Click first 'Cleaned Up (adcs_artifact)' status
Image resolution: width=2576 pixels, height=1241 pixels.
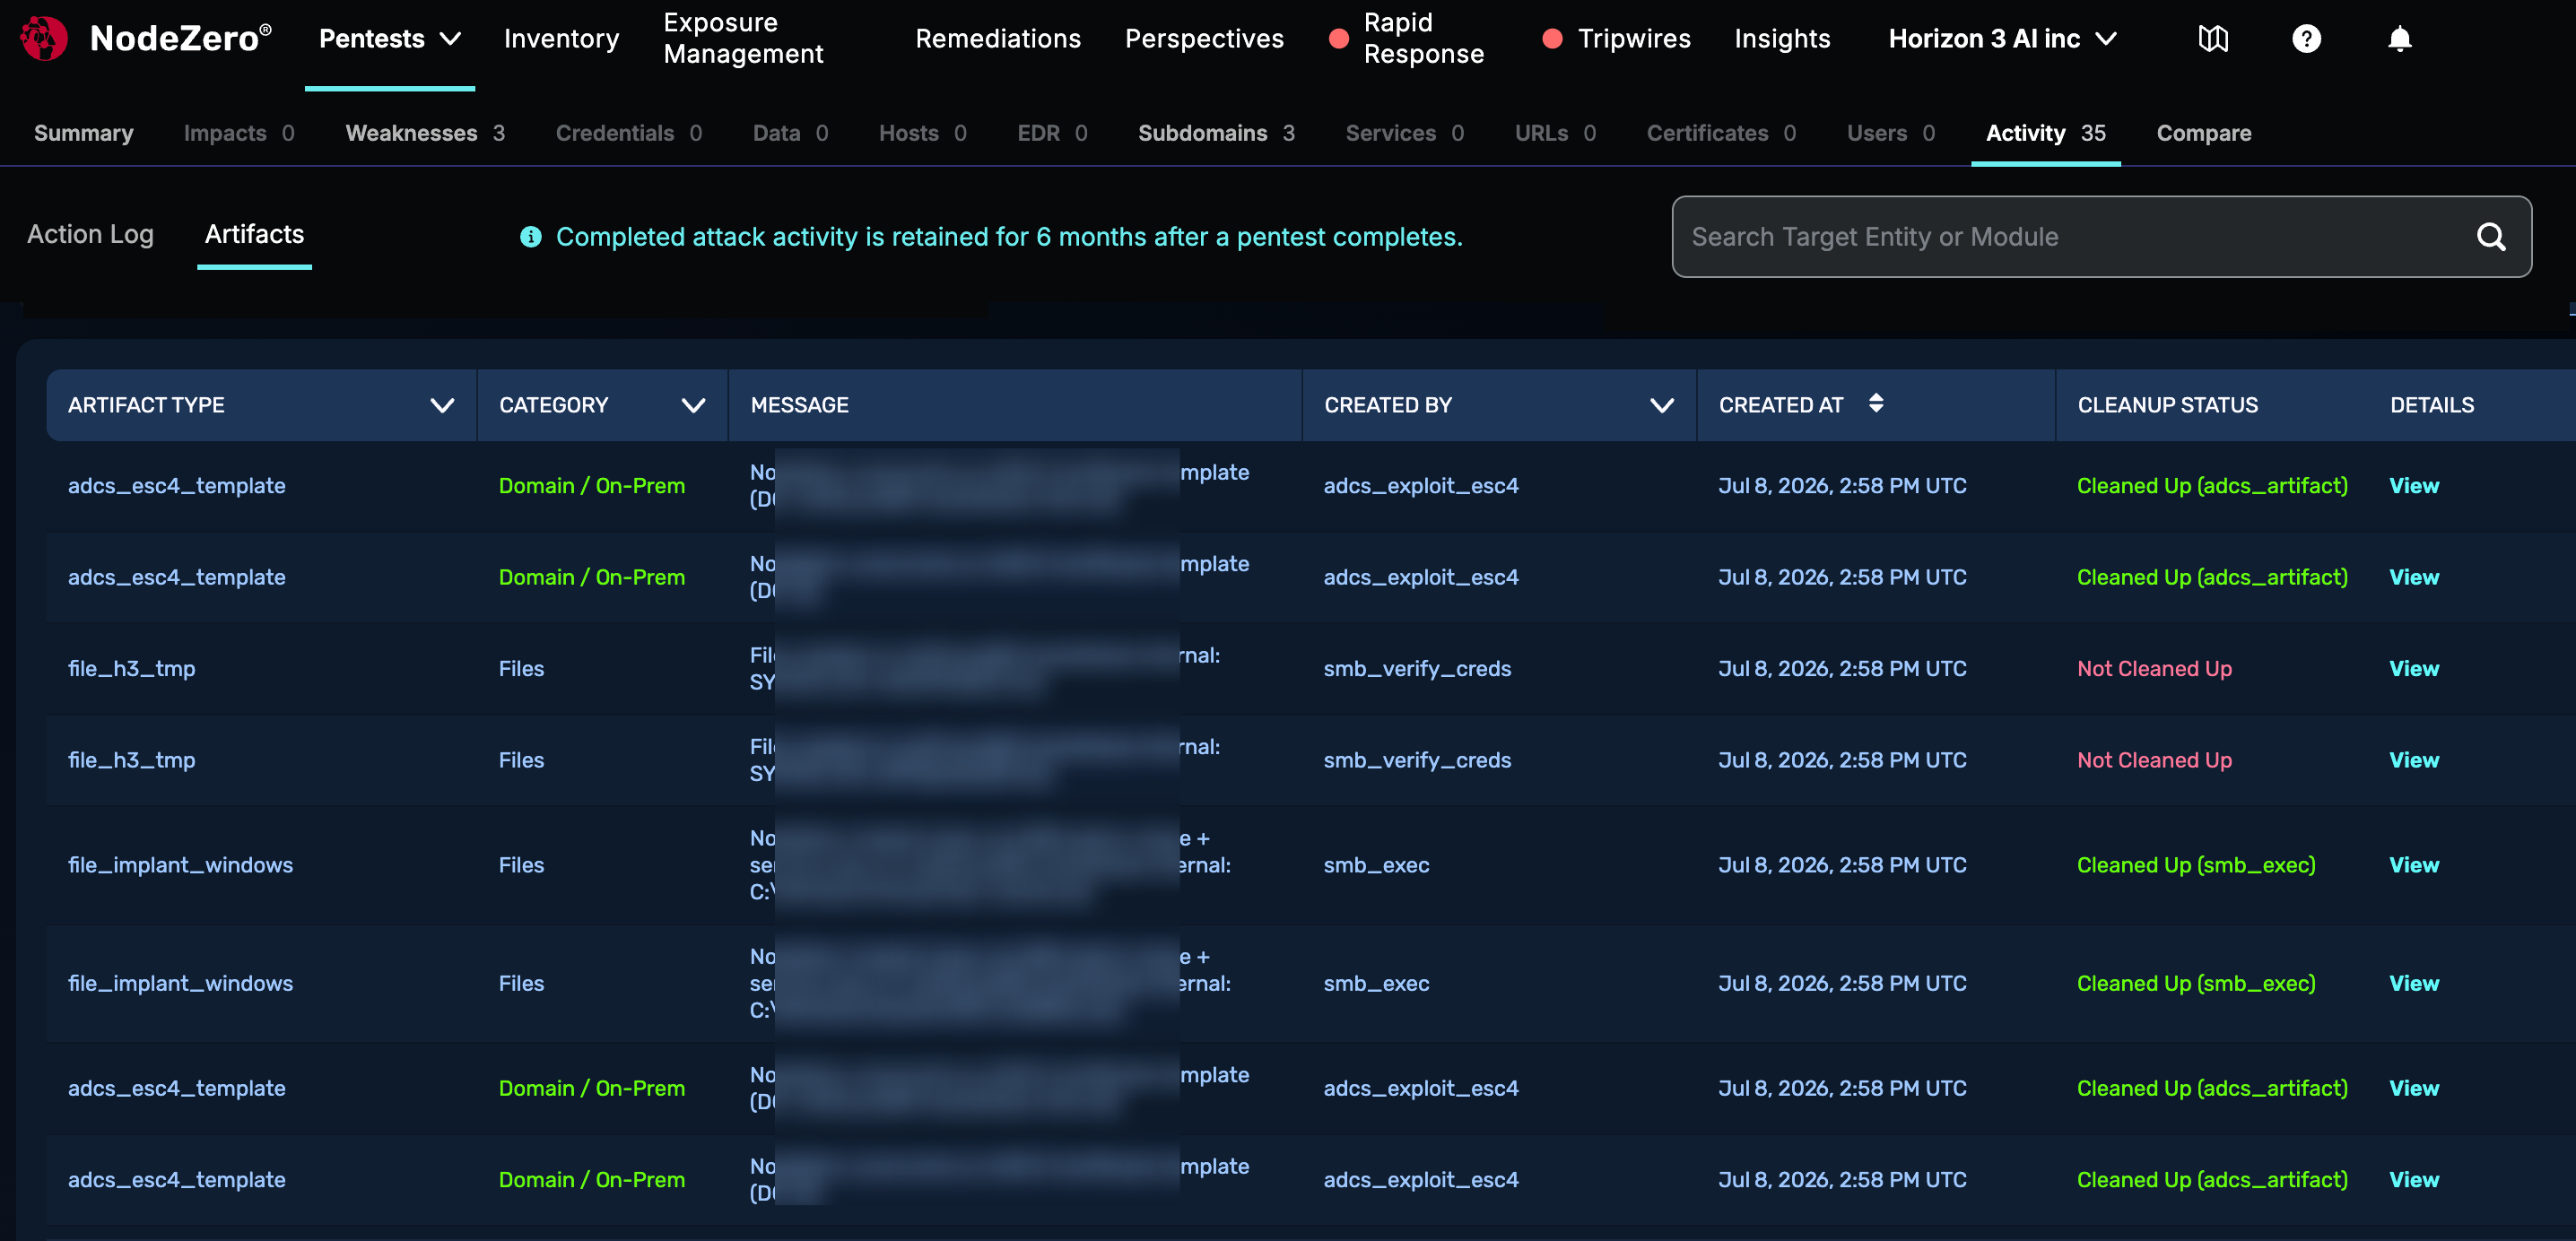point(2212,486)
